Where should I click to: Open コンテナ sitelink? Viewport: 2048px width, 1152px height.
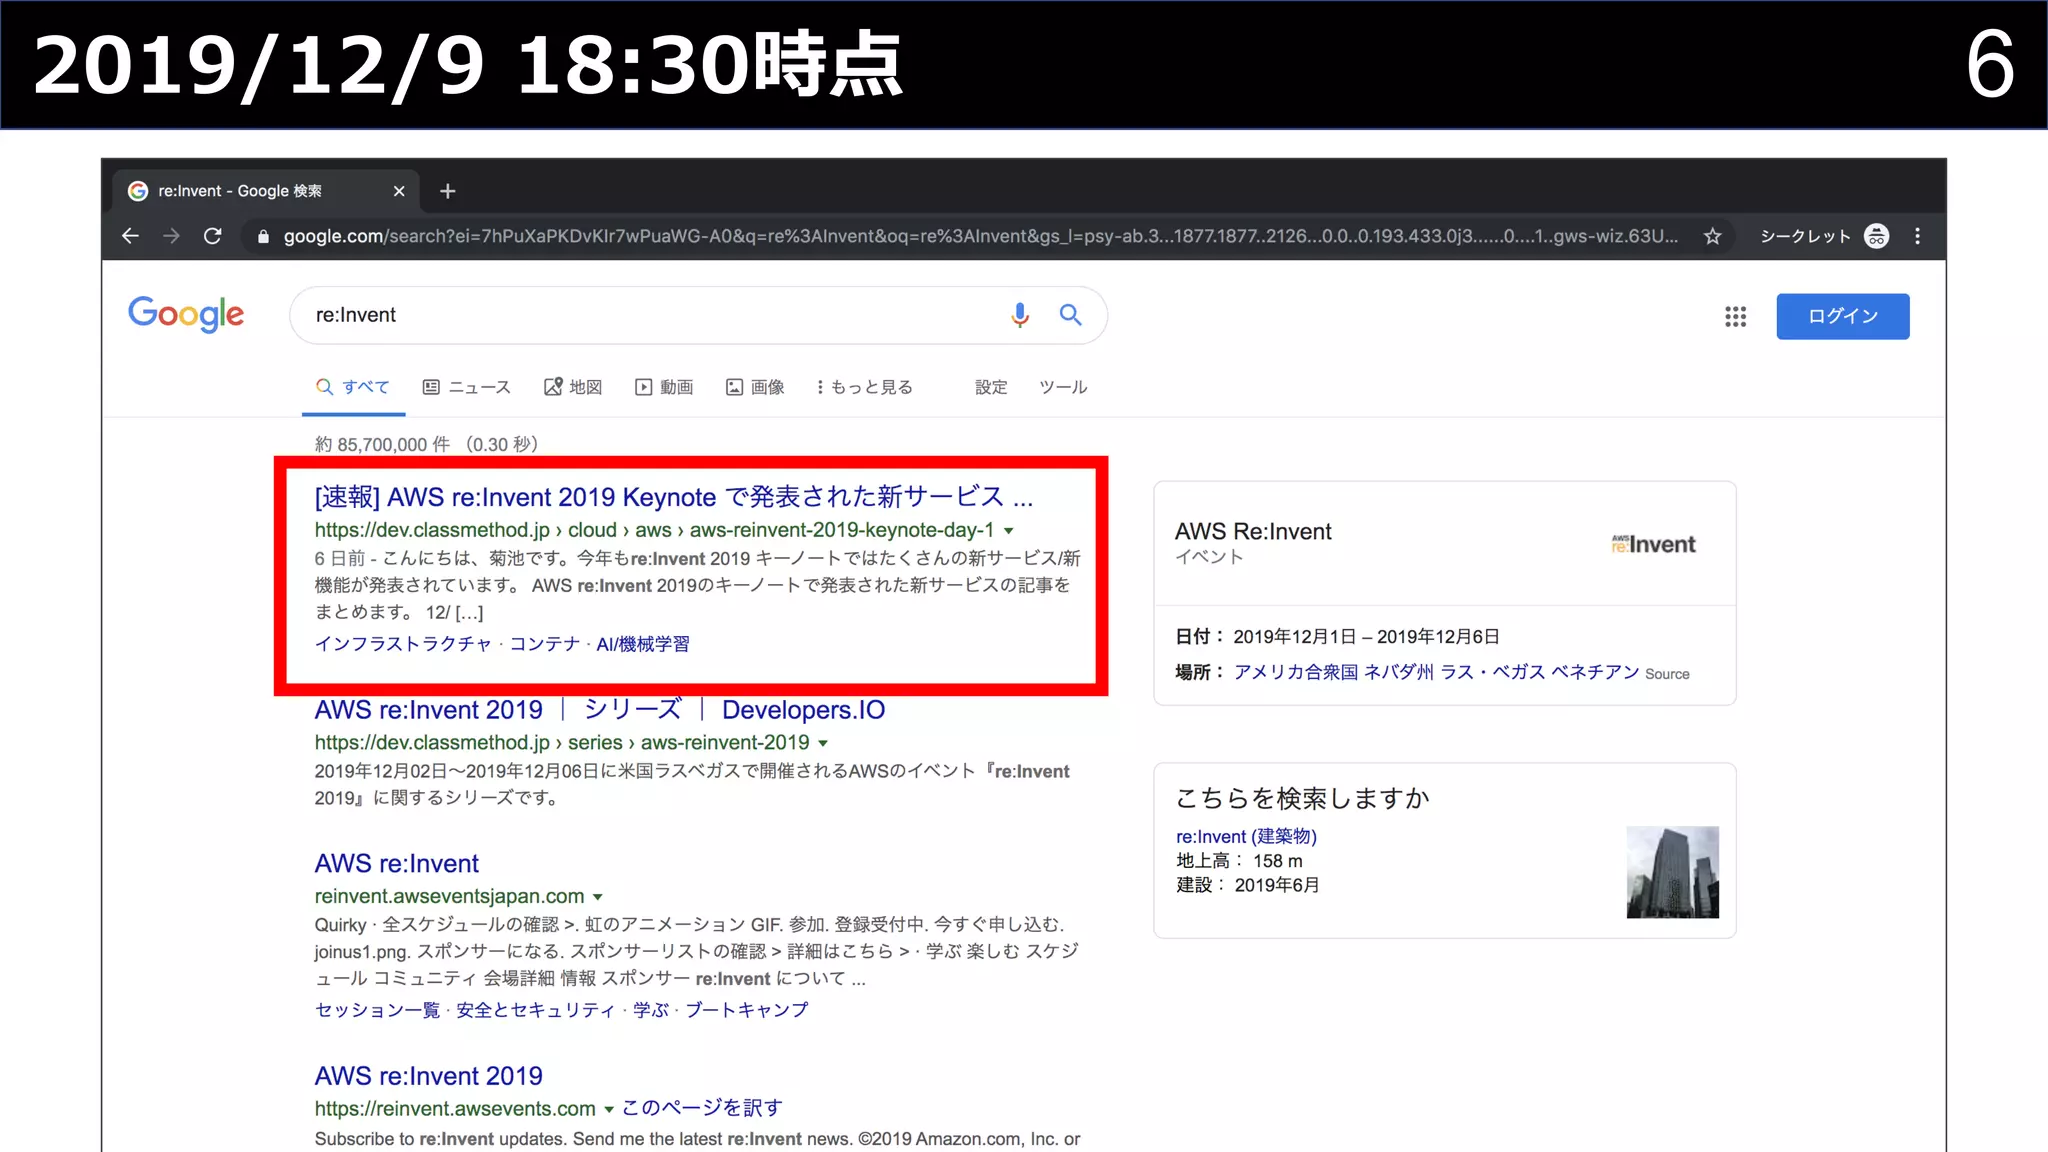click(x=545, y=644)
